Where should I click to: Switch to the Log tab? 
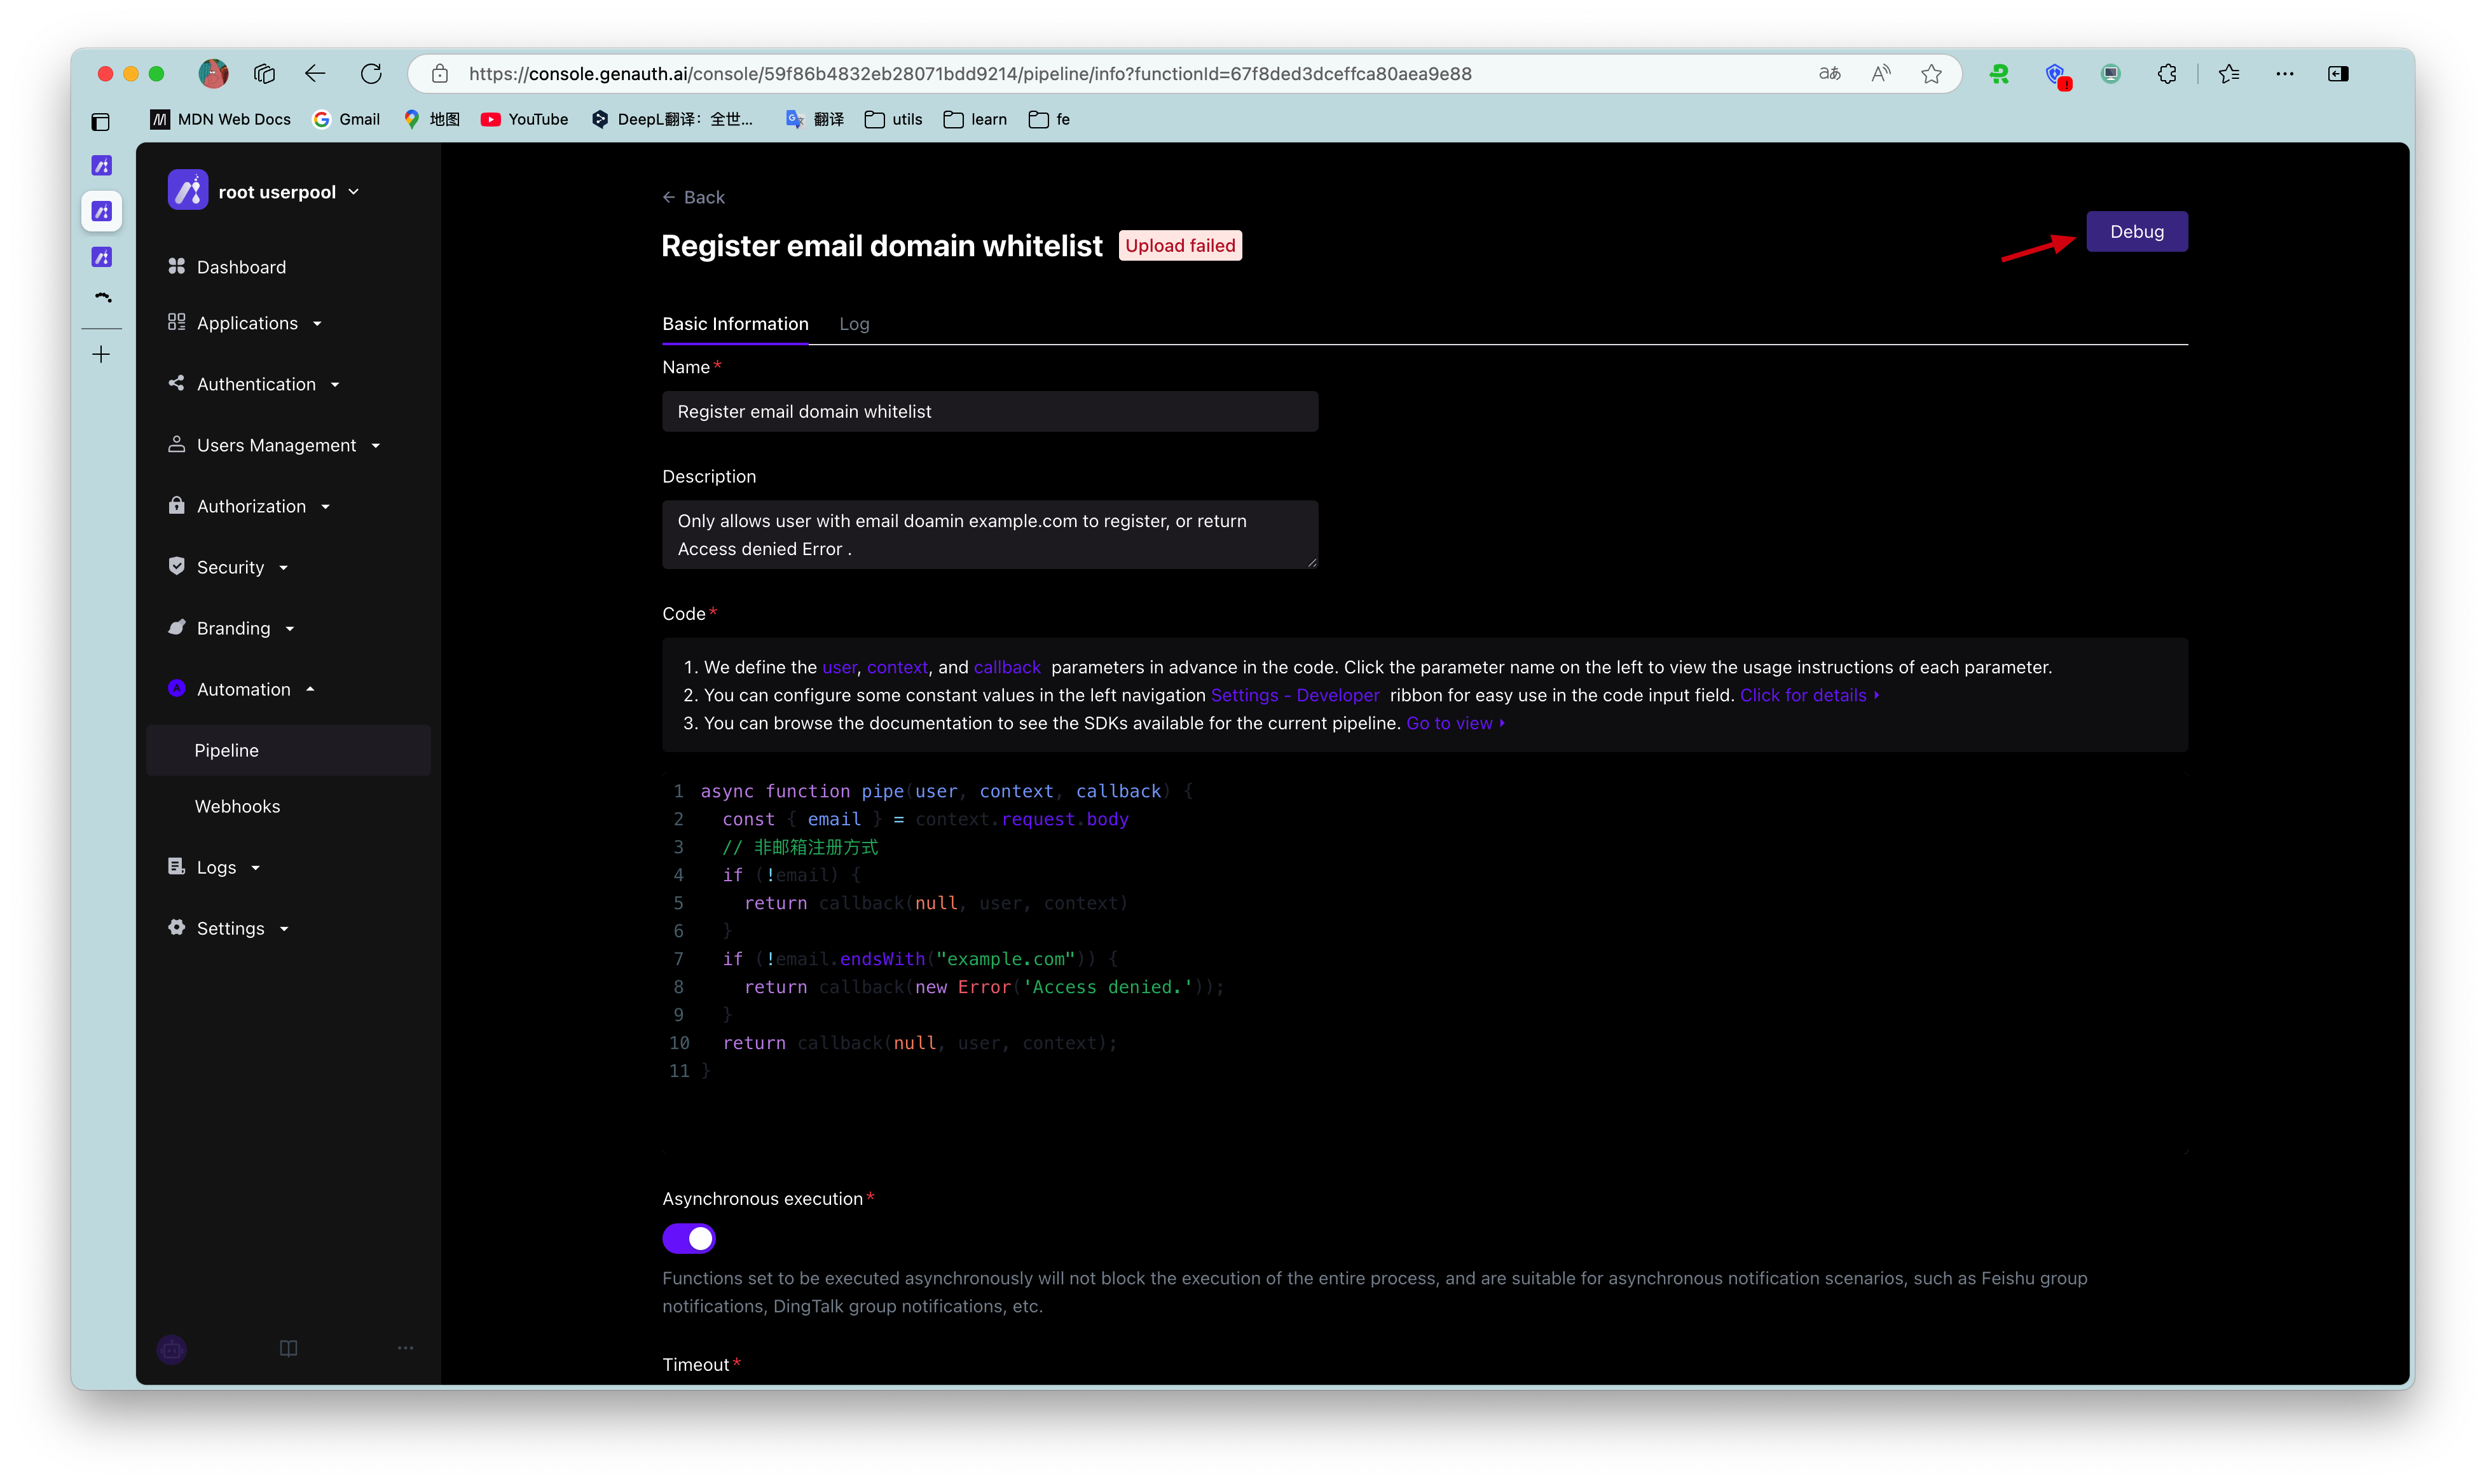(x=854, y=324)
